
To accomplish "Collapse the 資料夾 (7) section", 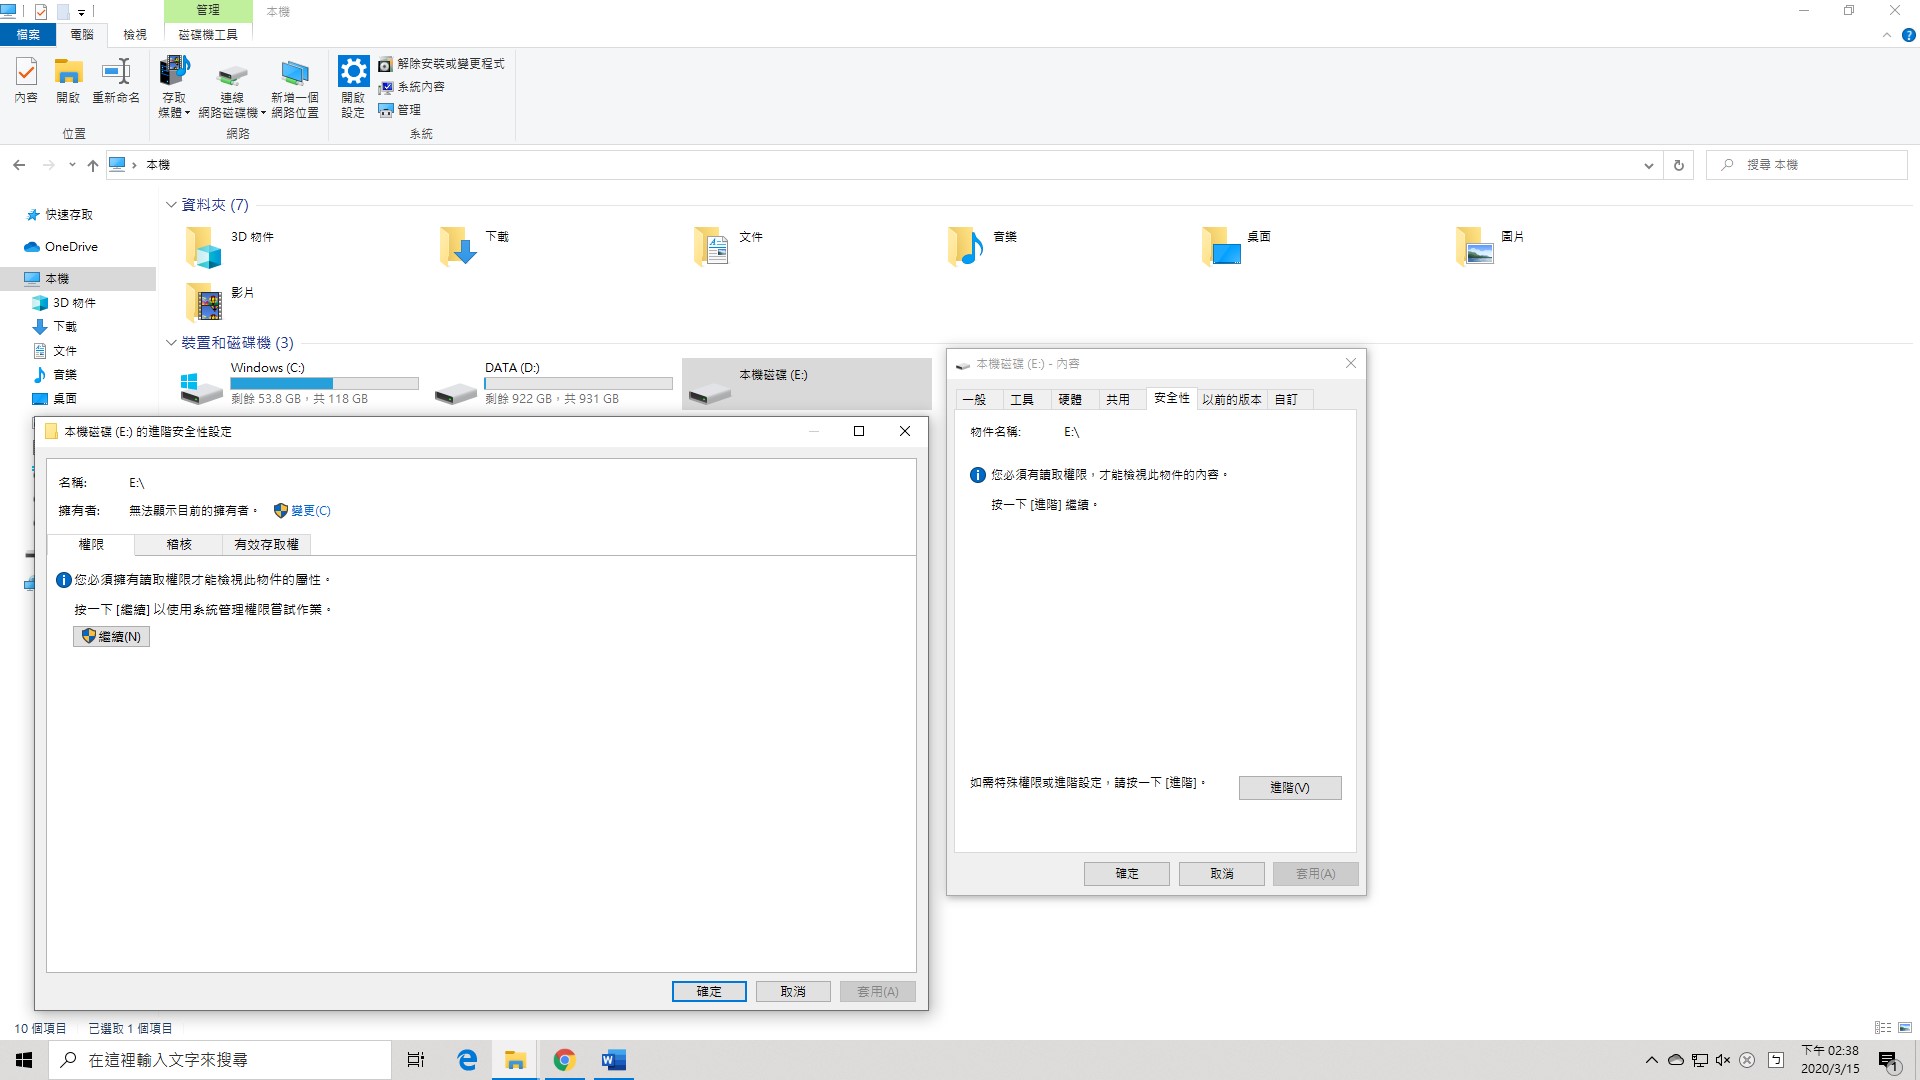I will click(171, 205).
